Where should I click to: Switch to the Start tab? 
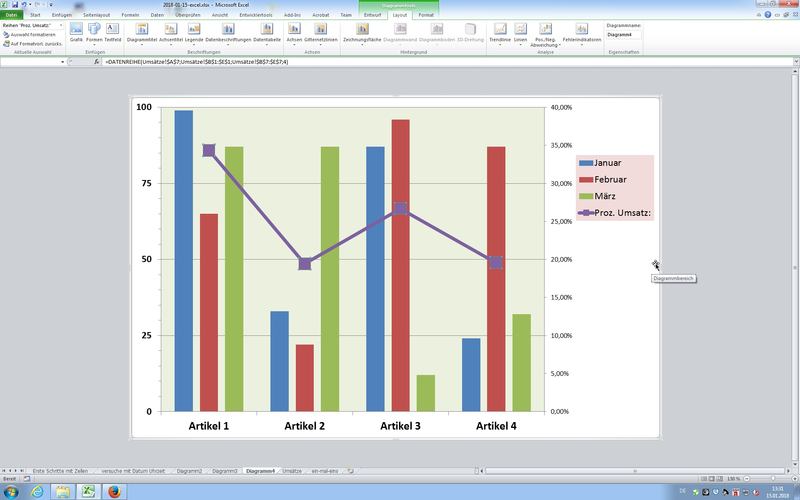pos(35,15)
